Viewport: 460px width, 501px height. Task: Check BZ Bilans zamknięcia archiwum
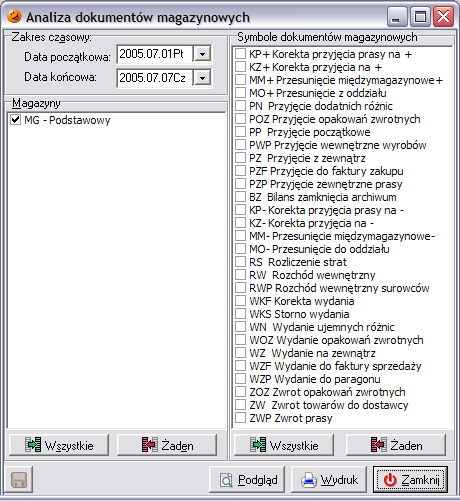pos(240,197)
